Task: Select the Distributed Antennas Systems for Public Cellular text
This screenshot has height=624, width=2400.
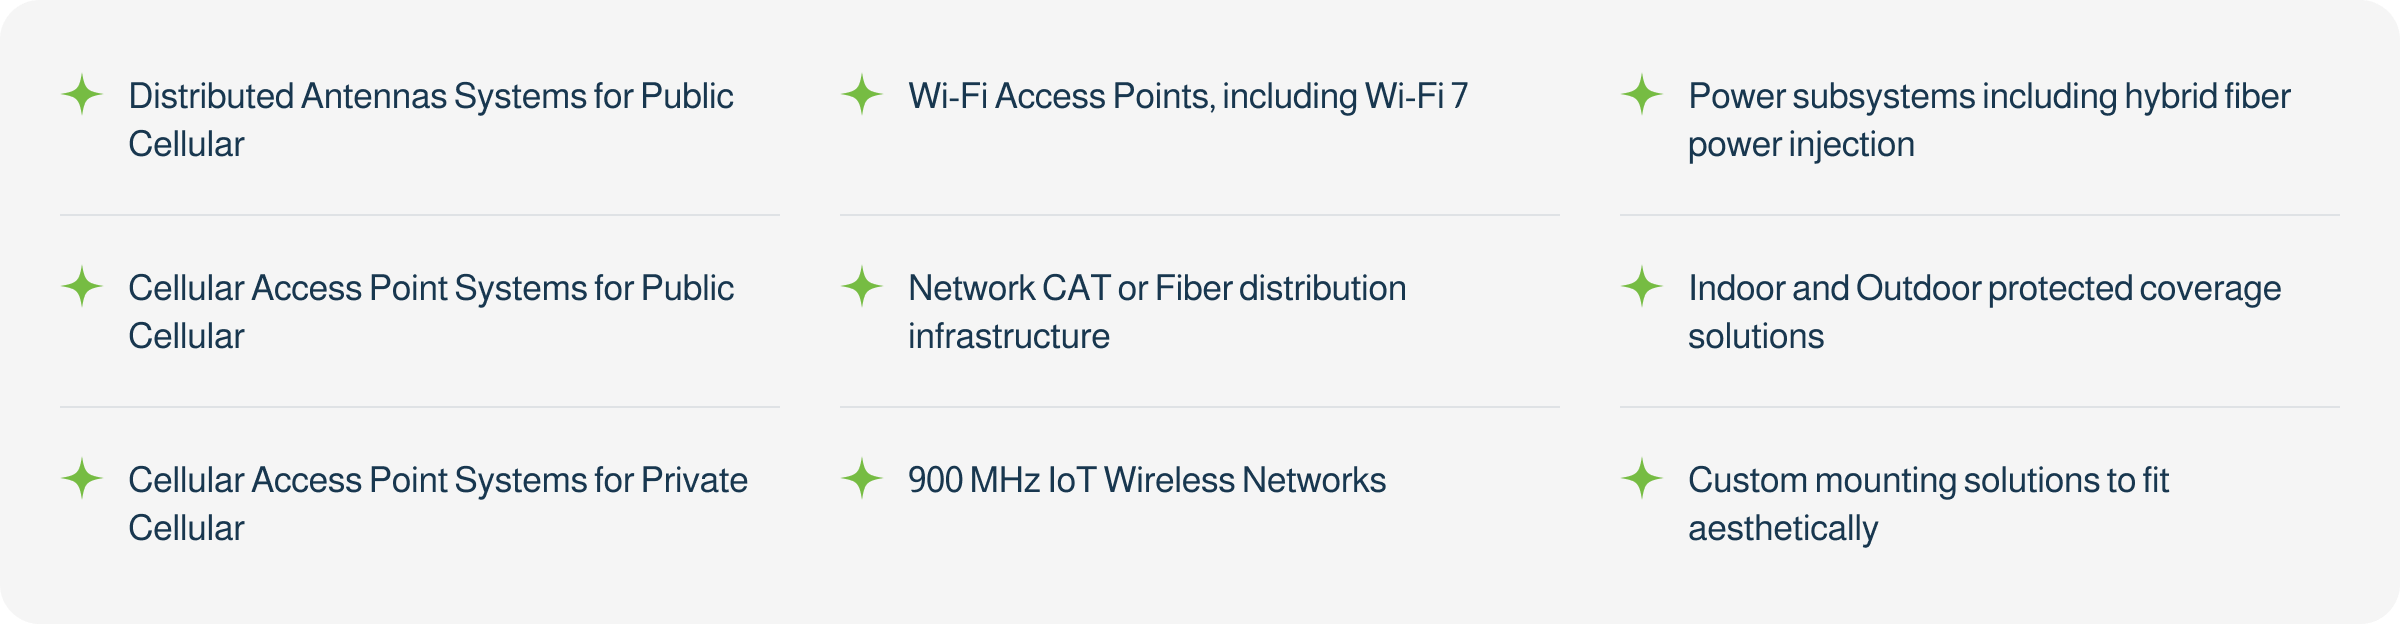Action: click(x=430, y=119)
